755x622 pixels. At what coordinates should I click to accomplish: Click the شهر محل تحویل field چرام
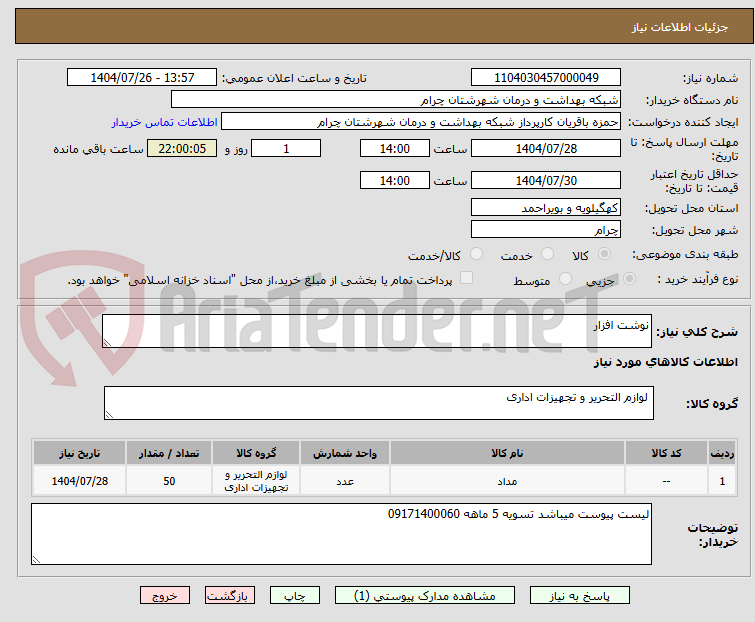point(546,230)
